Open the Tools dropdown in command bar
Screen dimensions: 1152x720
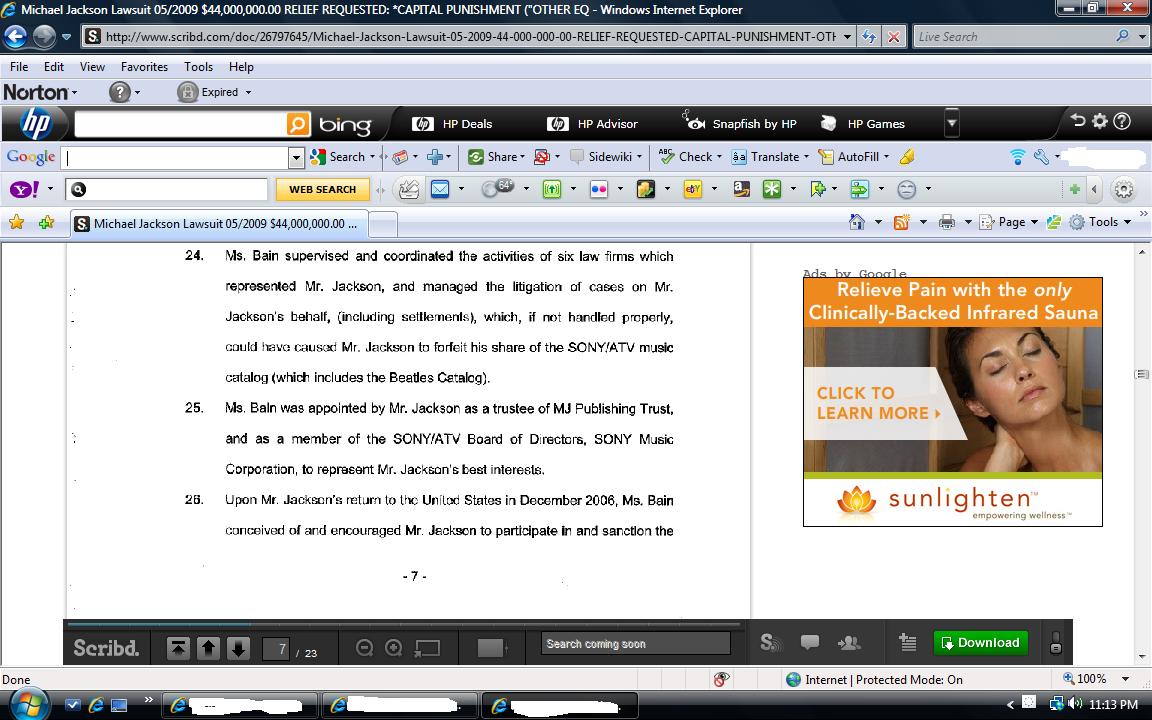[1101, 222]
